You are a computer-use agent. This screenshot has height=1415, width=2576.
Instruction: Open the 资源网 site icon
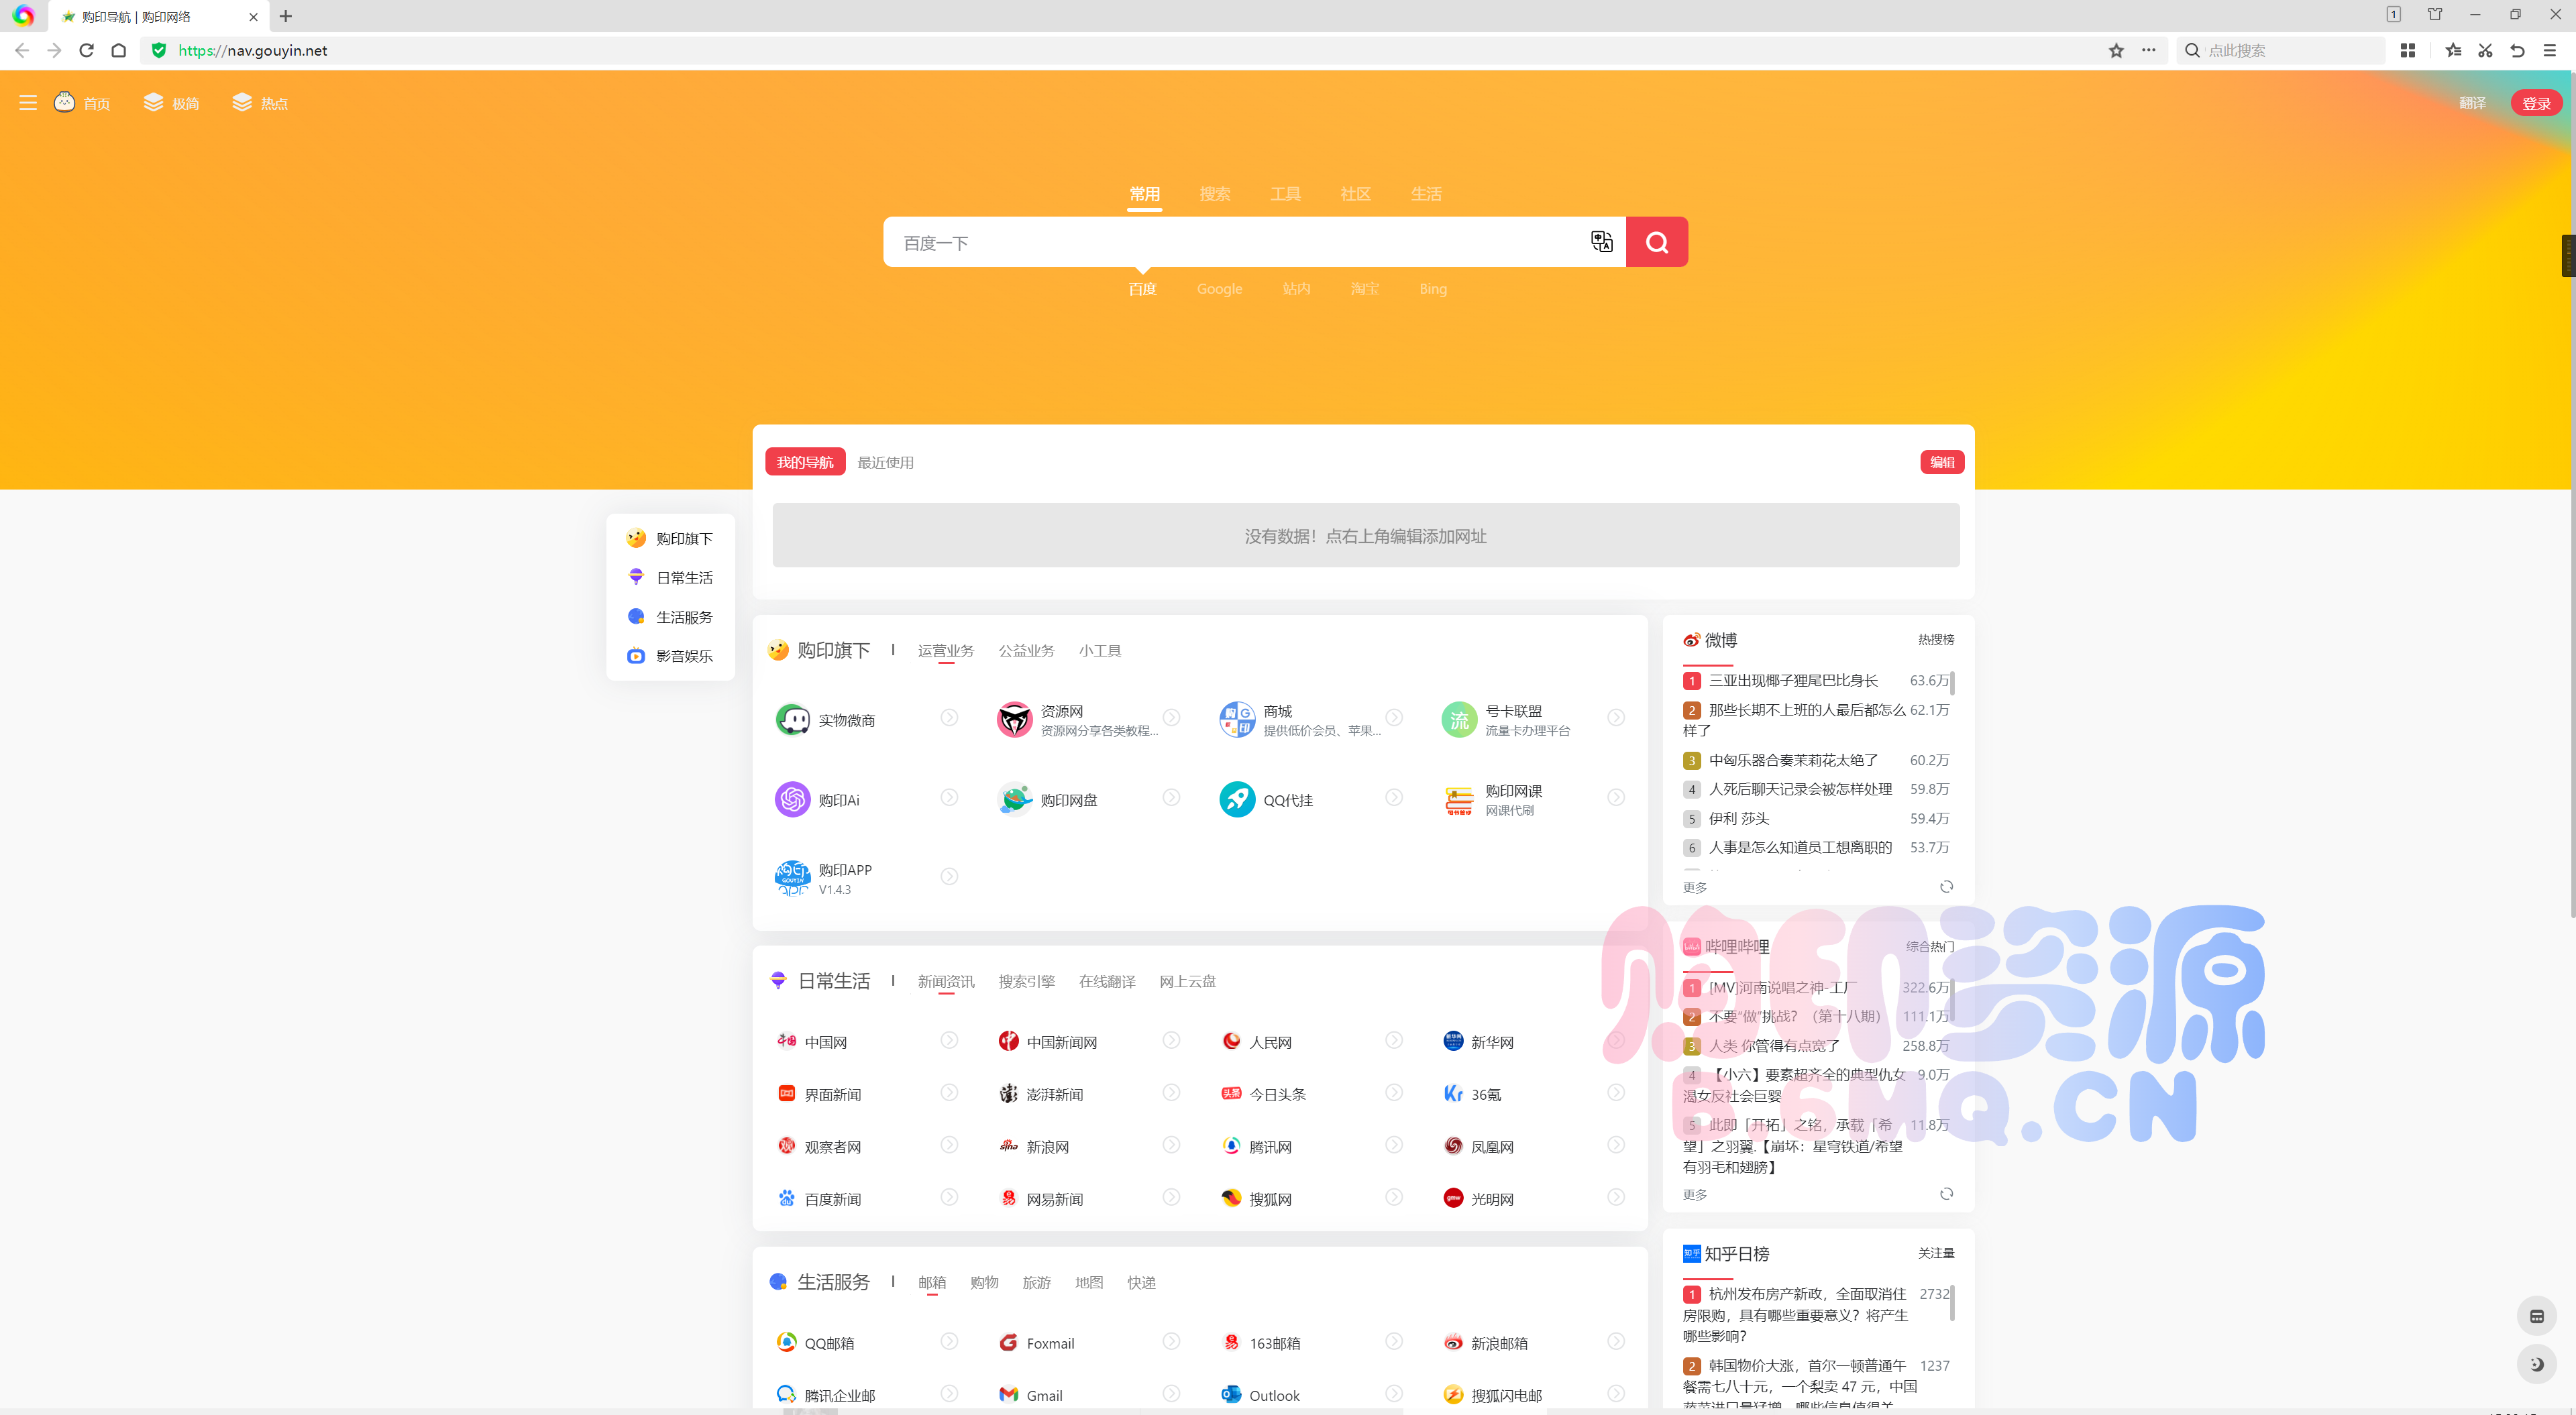tap(1014, 719)
